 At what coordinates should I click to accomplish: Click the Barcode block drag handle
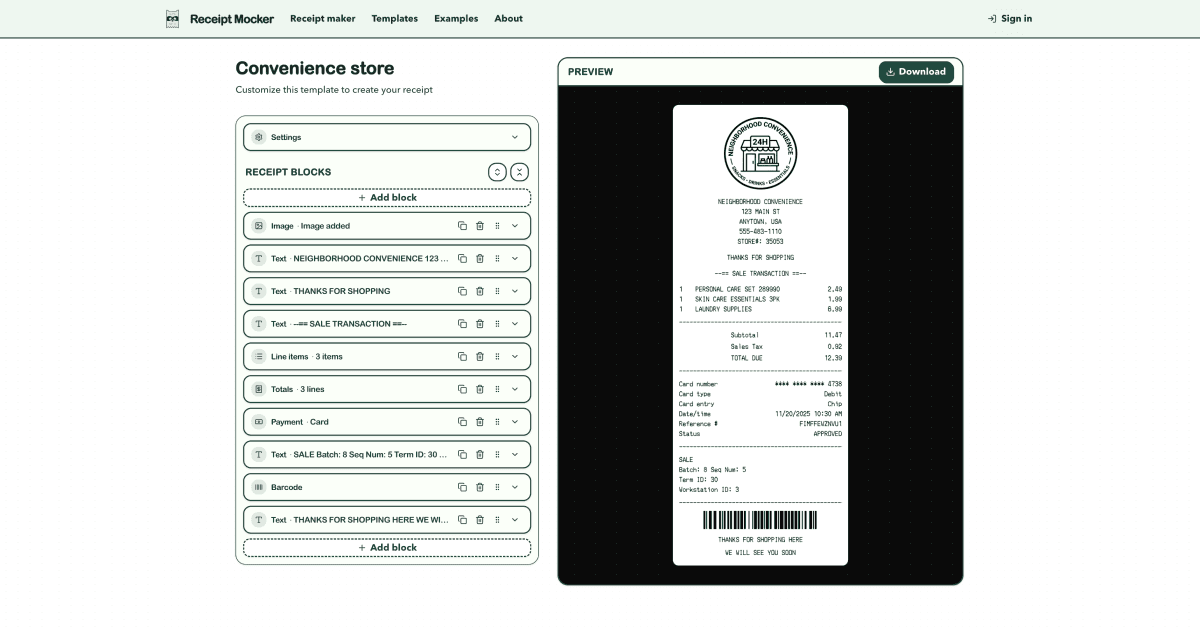tap(497, 487)
